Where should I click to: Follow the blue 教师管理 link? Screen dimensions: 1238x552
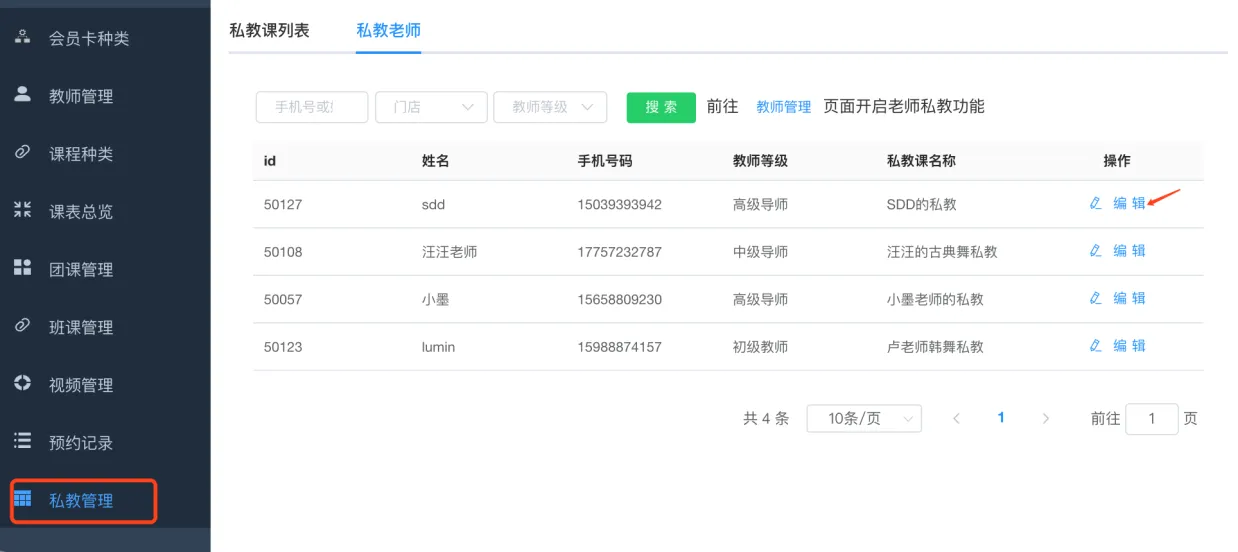tap(783, 107)
